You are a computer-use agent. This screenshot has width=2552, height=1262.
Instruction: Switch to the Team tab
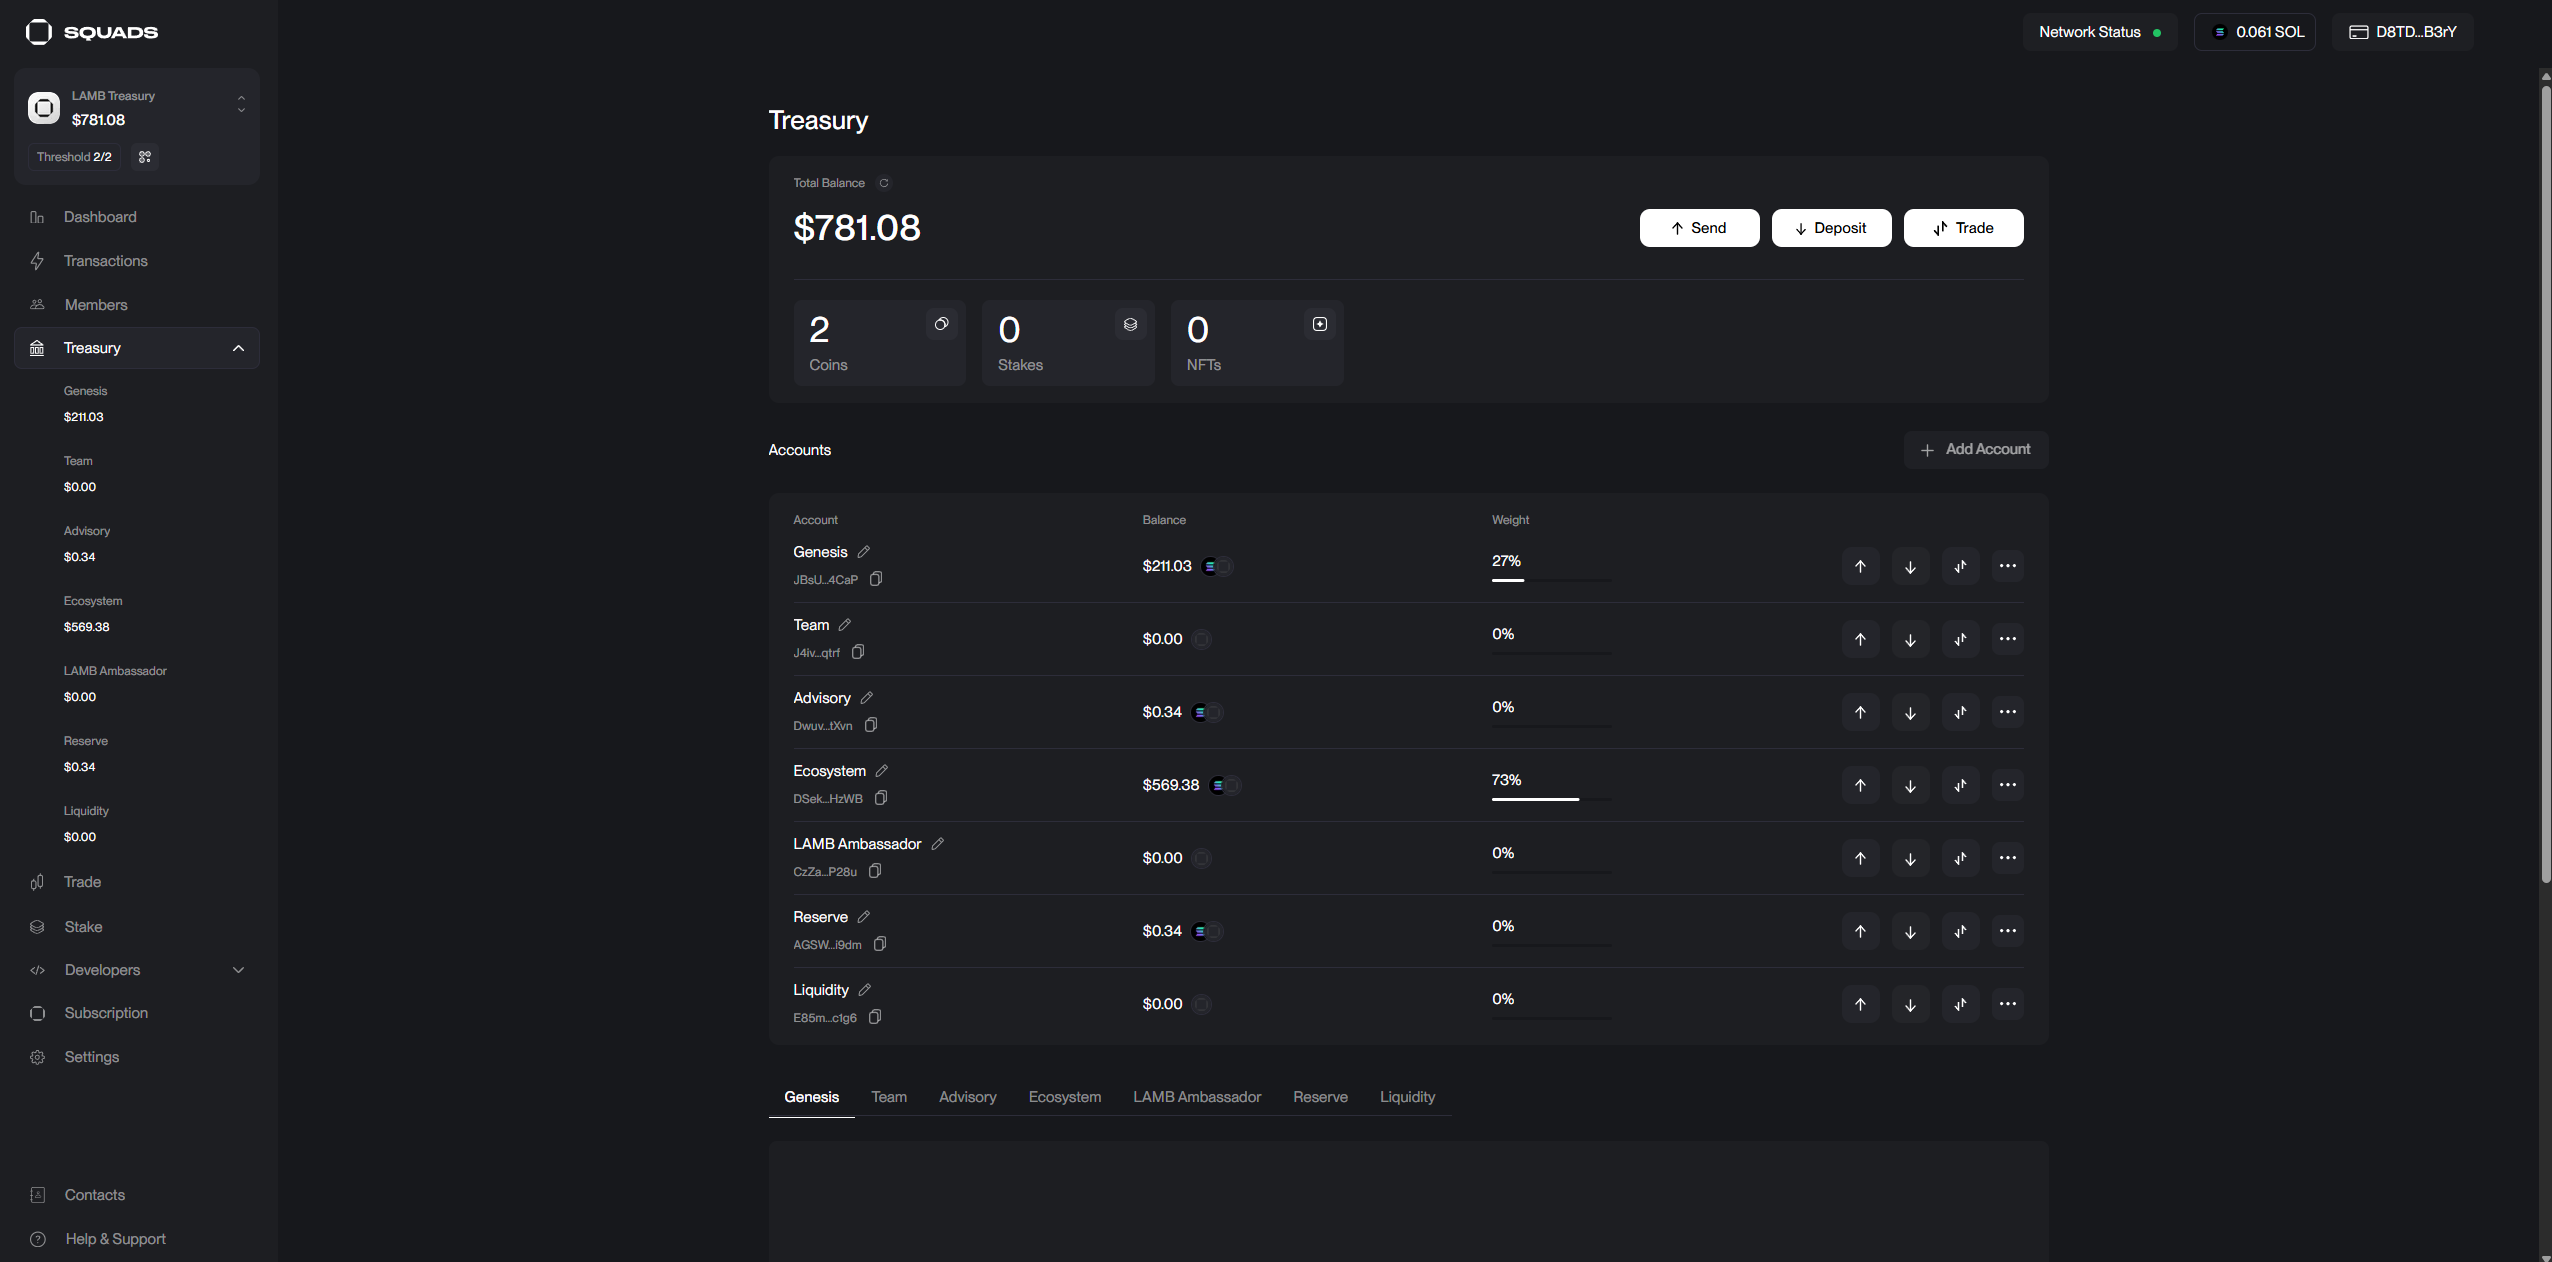point(889,1097)
